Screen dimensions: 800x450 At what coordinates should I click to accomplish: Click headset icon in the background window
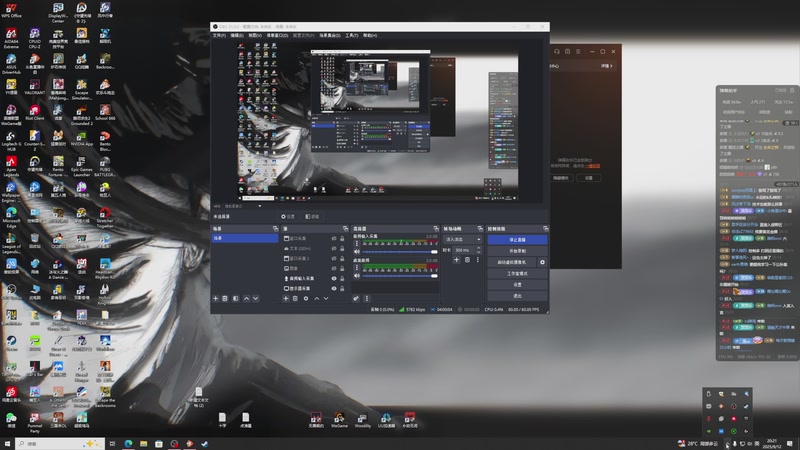(x=557, y=52)
